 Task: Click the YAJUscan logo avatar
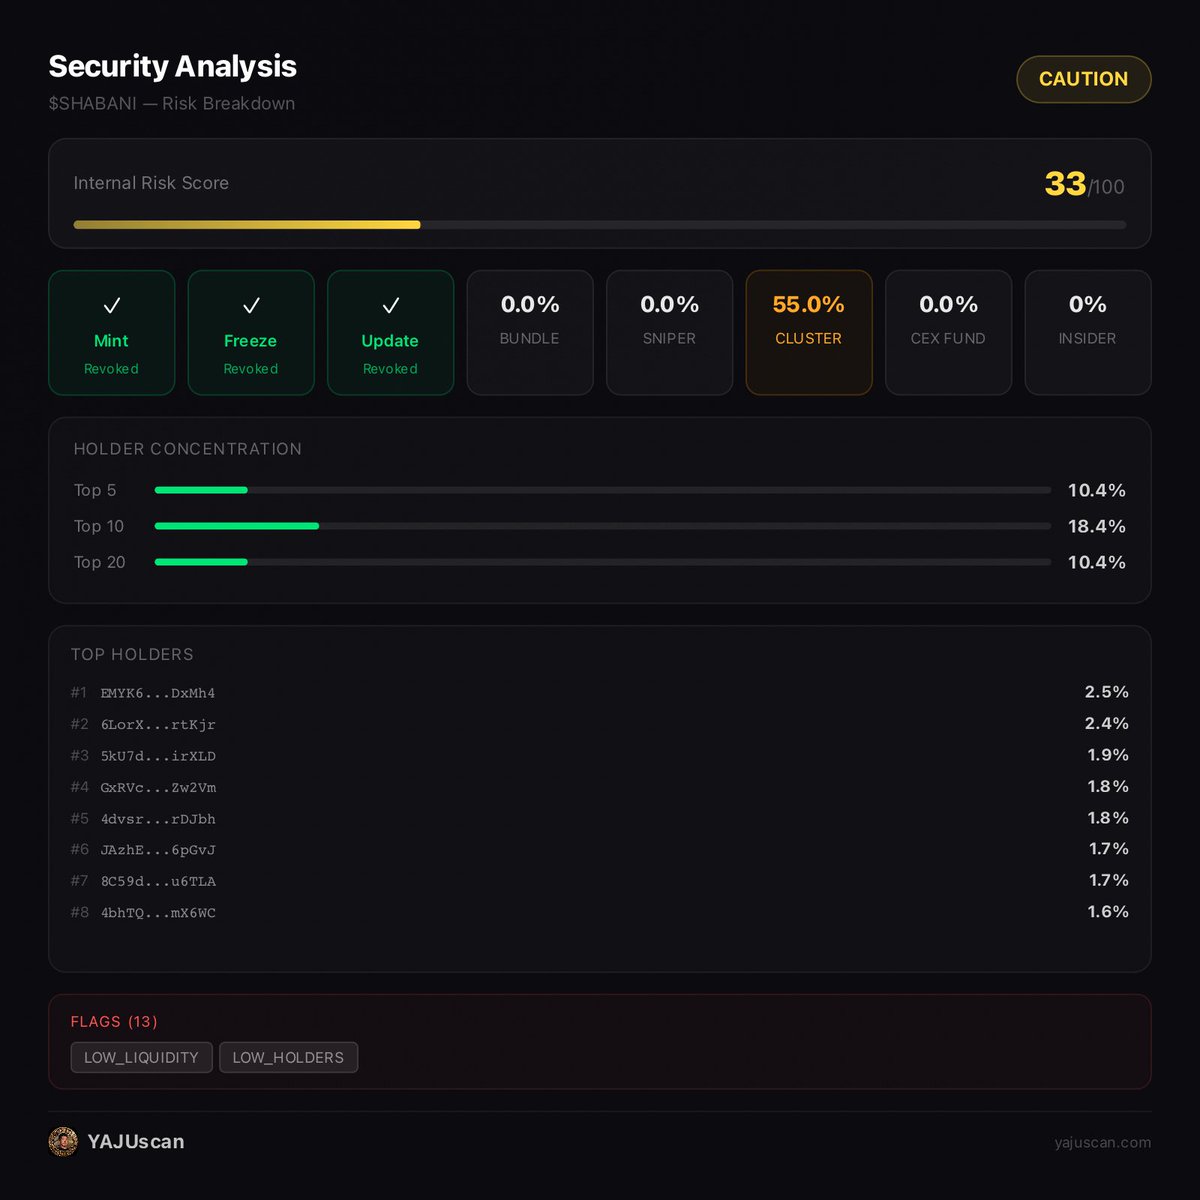(x=63, y=1142)
